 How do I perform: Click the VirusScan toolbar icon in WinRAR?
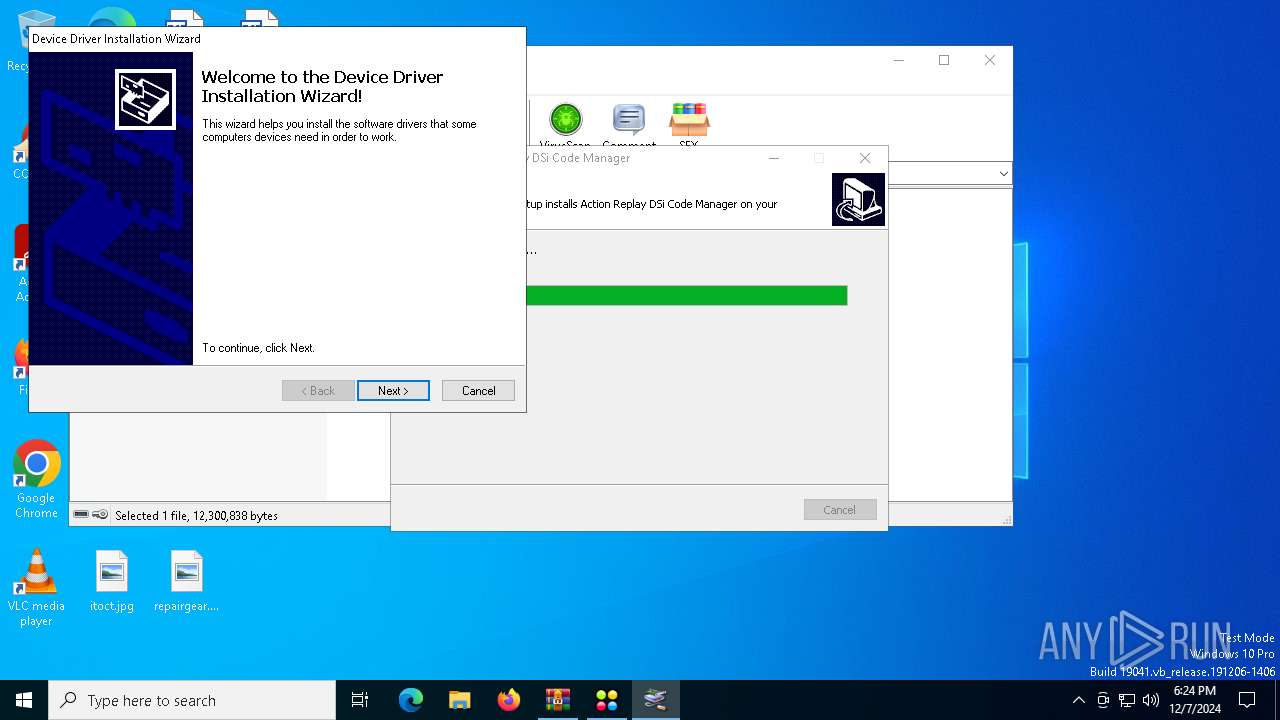pos(566,120)
